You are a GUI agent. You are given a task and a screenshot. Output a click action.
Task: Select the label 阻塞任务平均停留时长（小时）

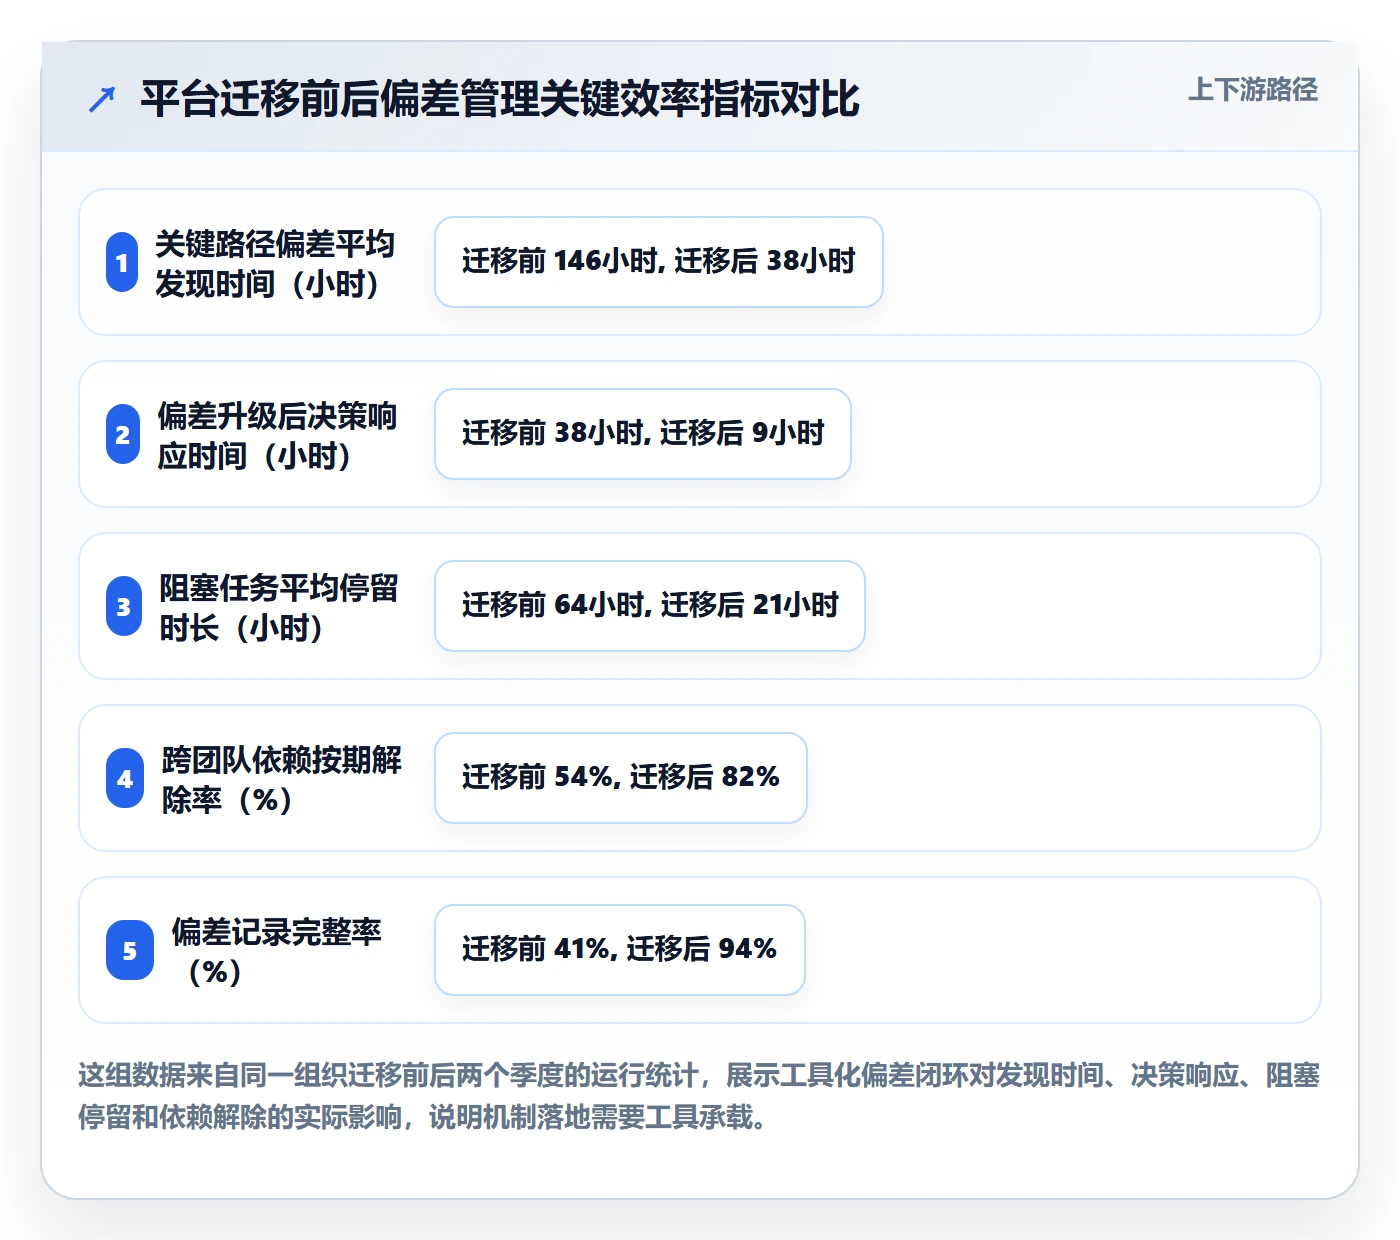279,607
